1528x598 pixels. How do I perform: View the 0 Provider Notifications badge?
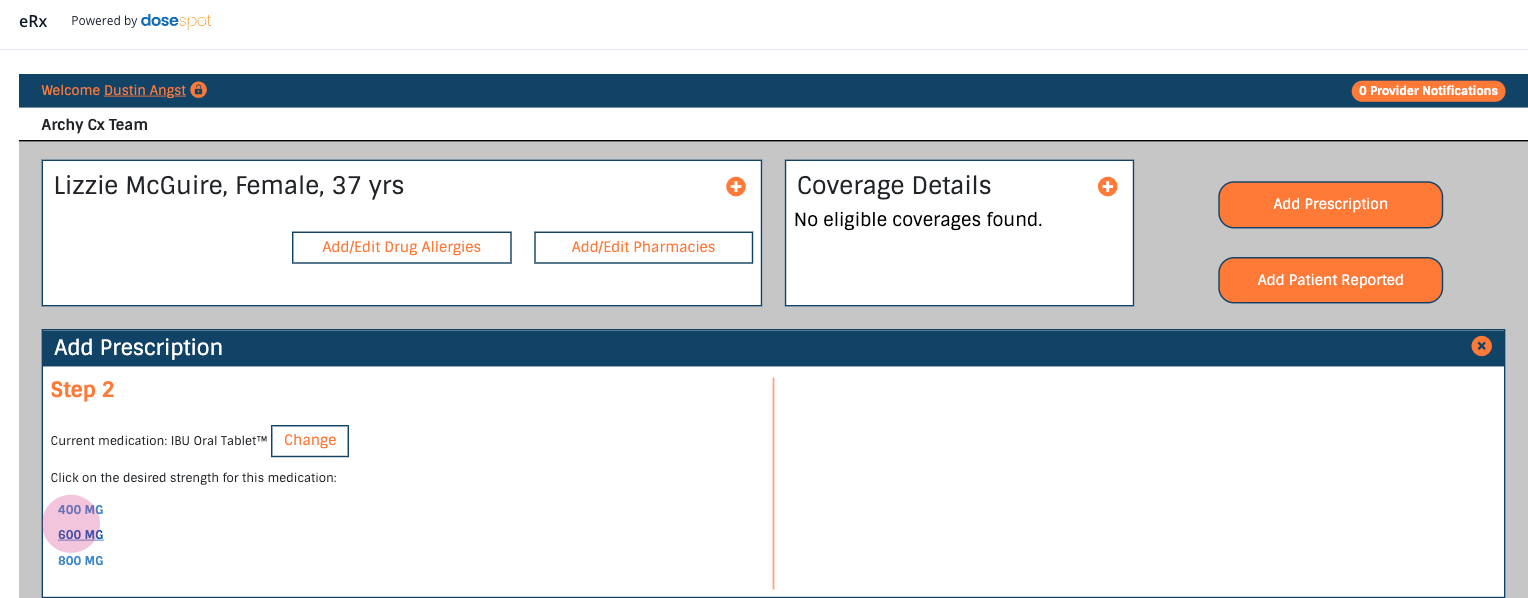pyautogui.click(x=1428, y=91)
